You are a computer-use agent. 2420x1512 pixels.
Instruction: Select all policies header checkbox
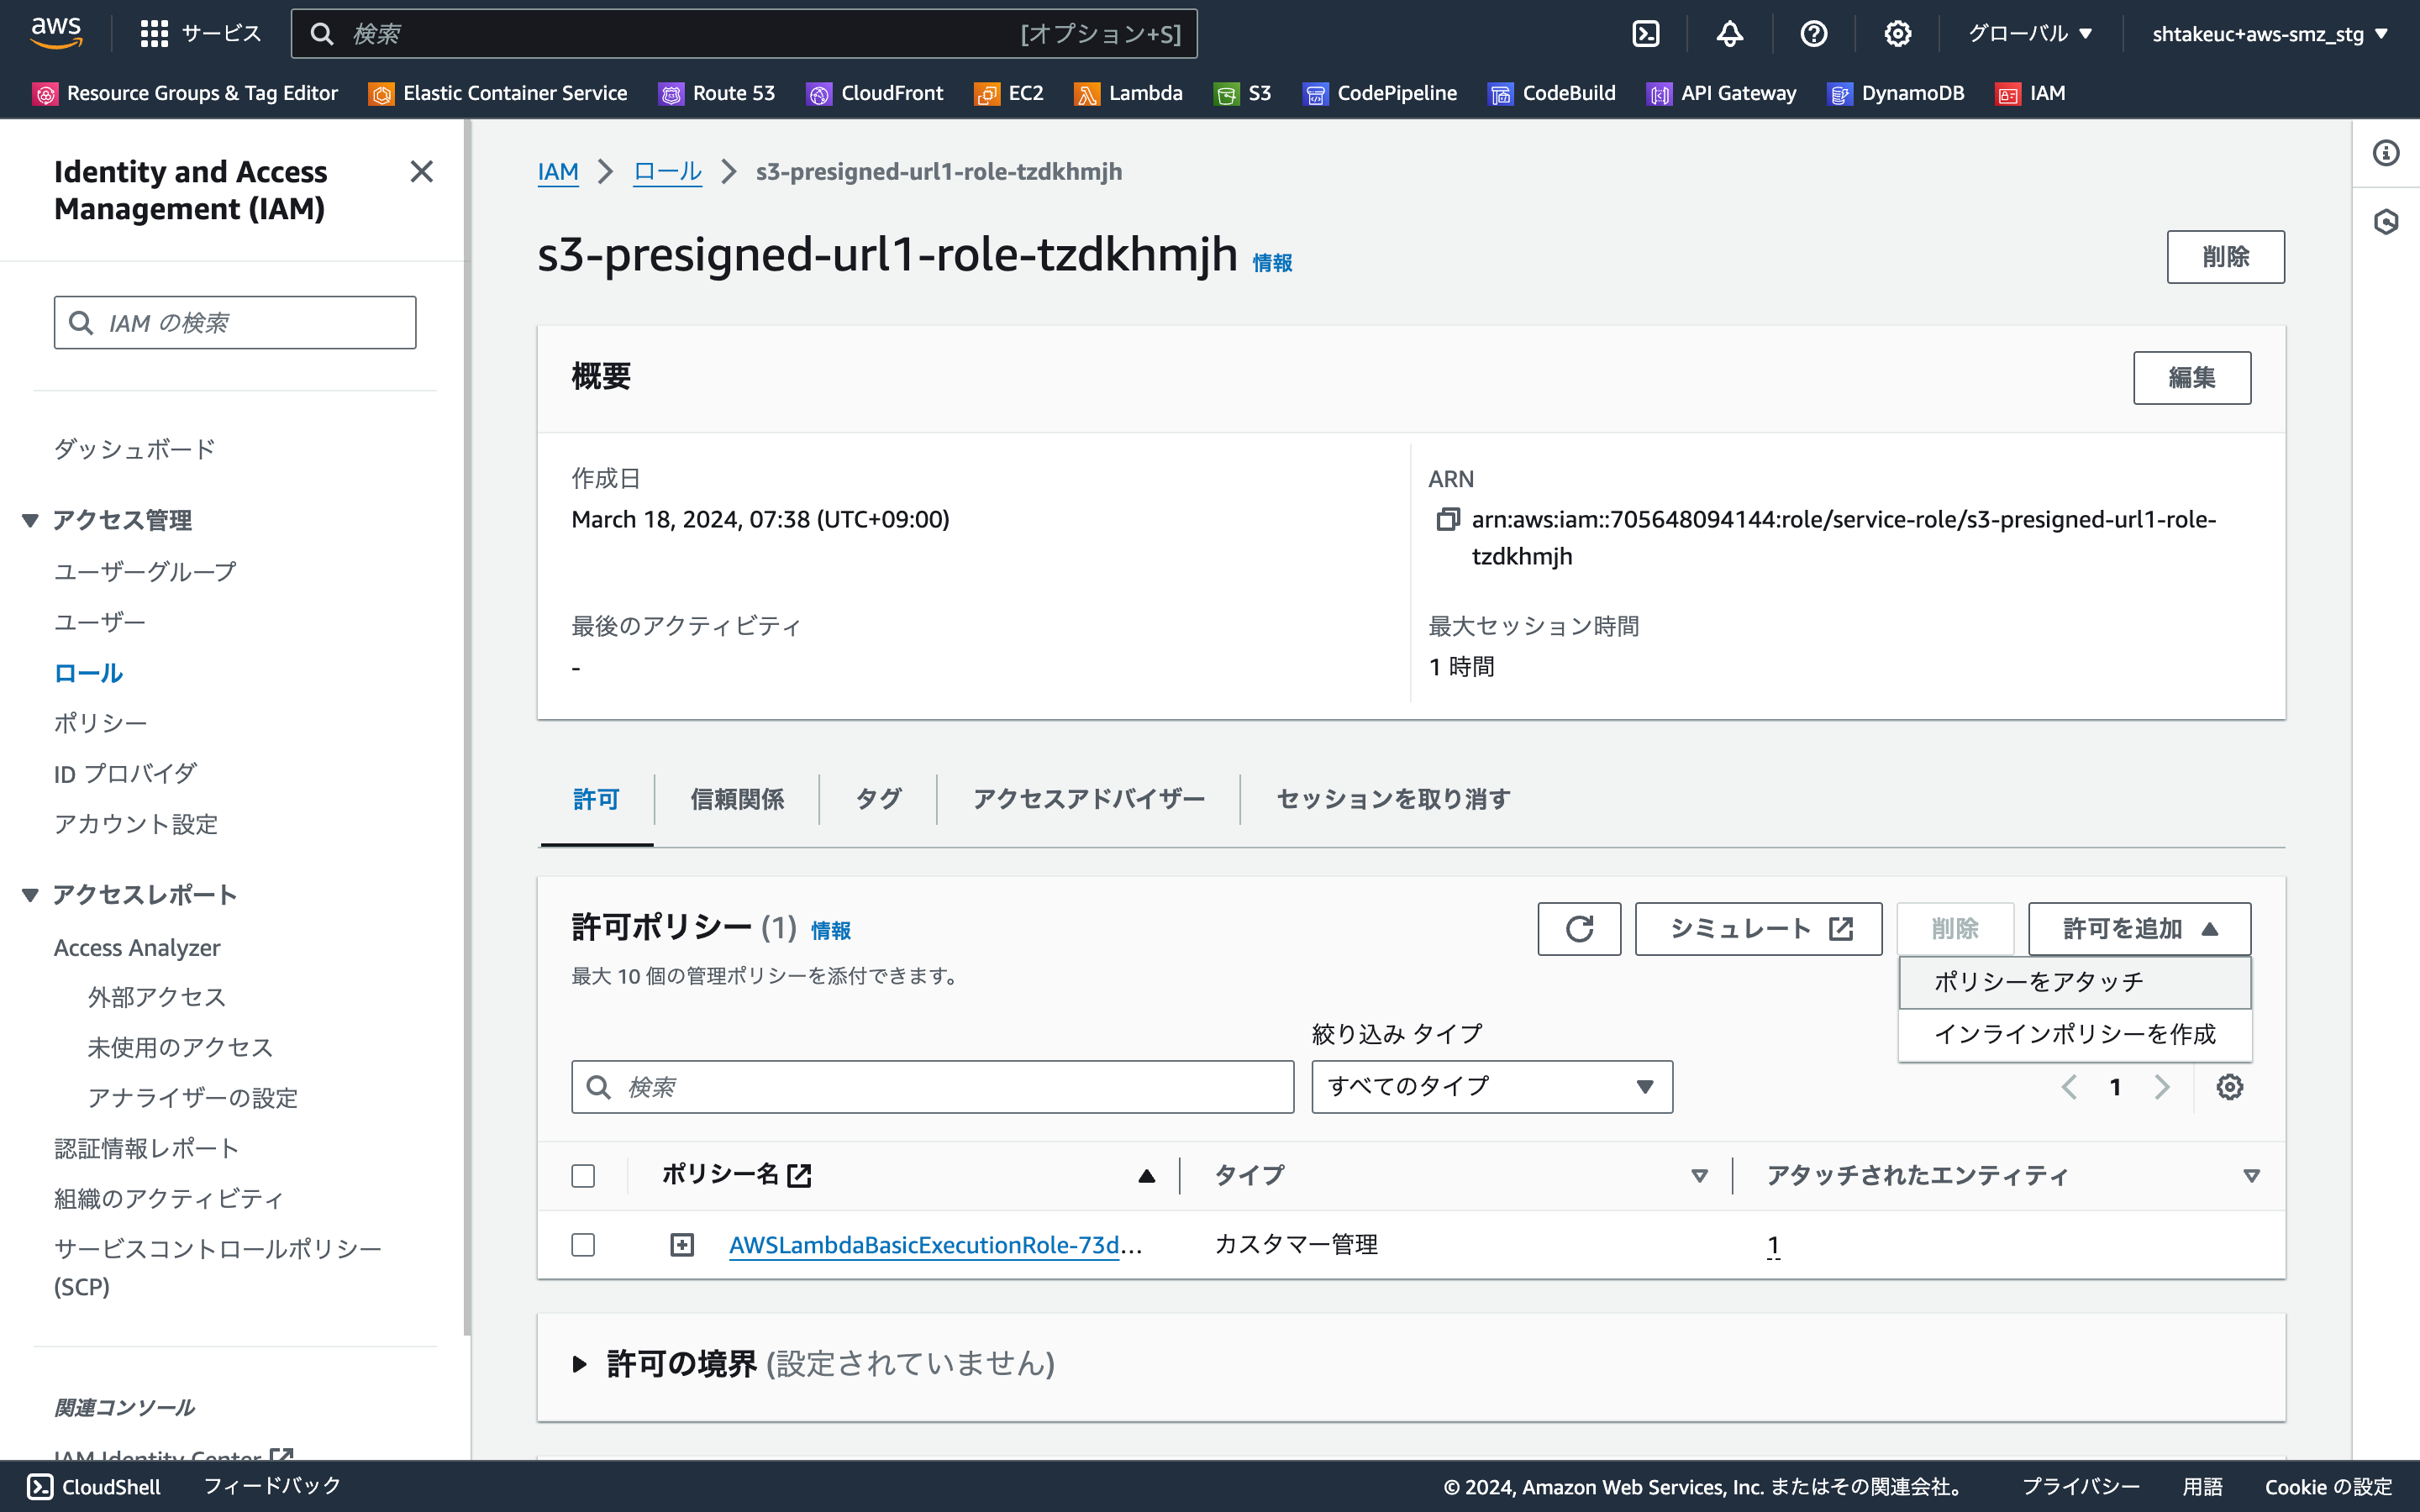583,1175
